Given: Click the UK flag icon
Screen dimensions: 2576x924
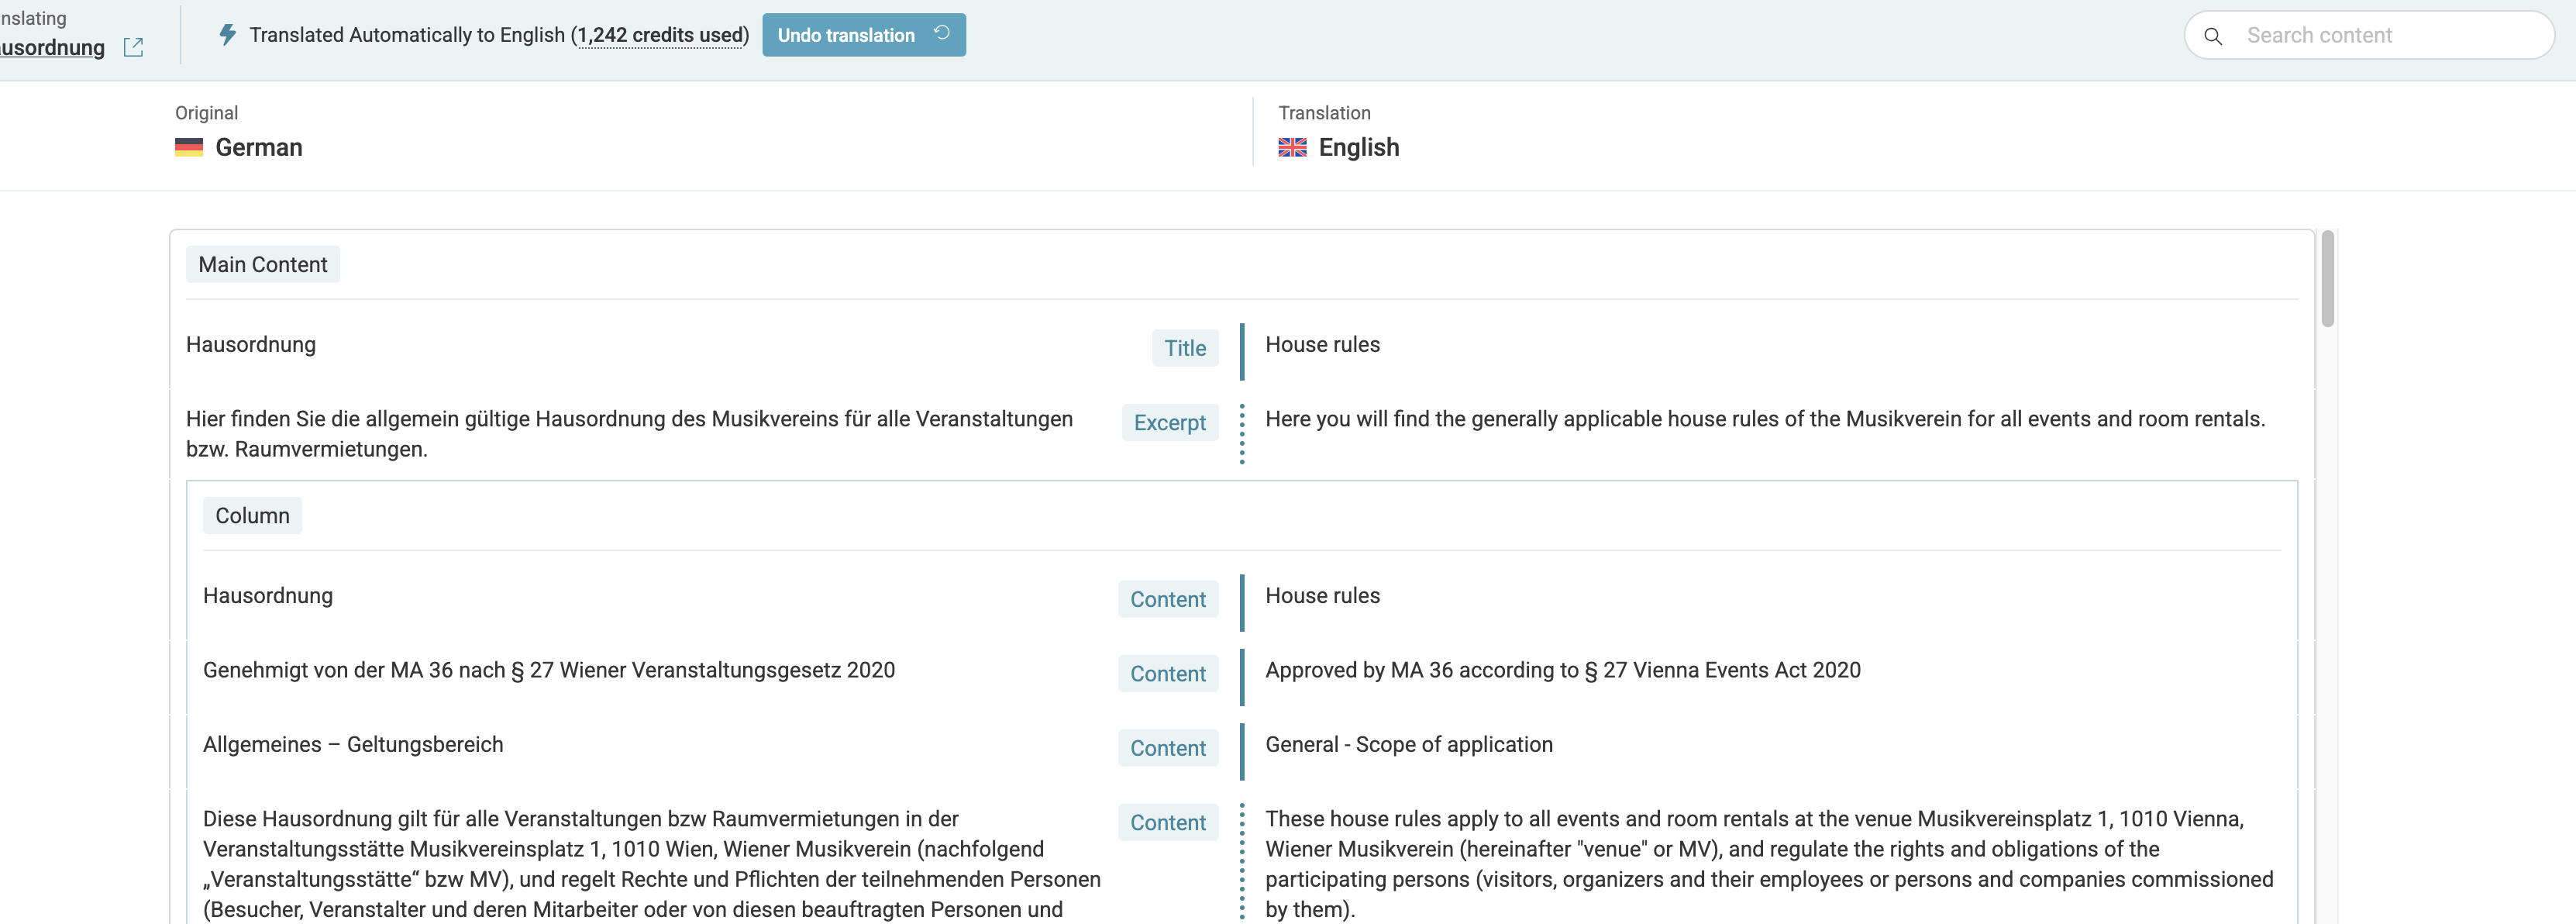Looking at the screenshot, I should (x=1292, y=147).
